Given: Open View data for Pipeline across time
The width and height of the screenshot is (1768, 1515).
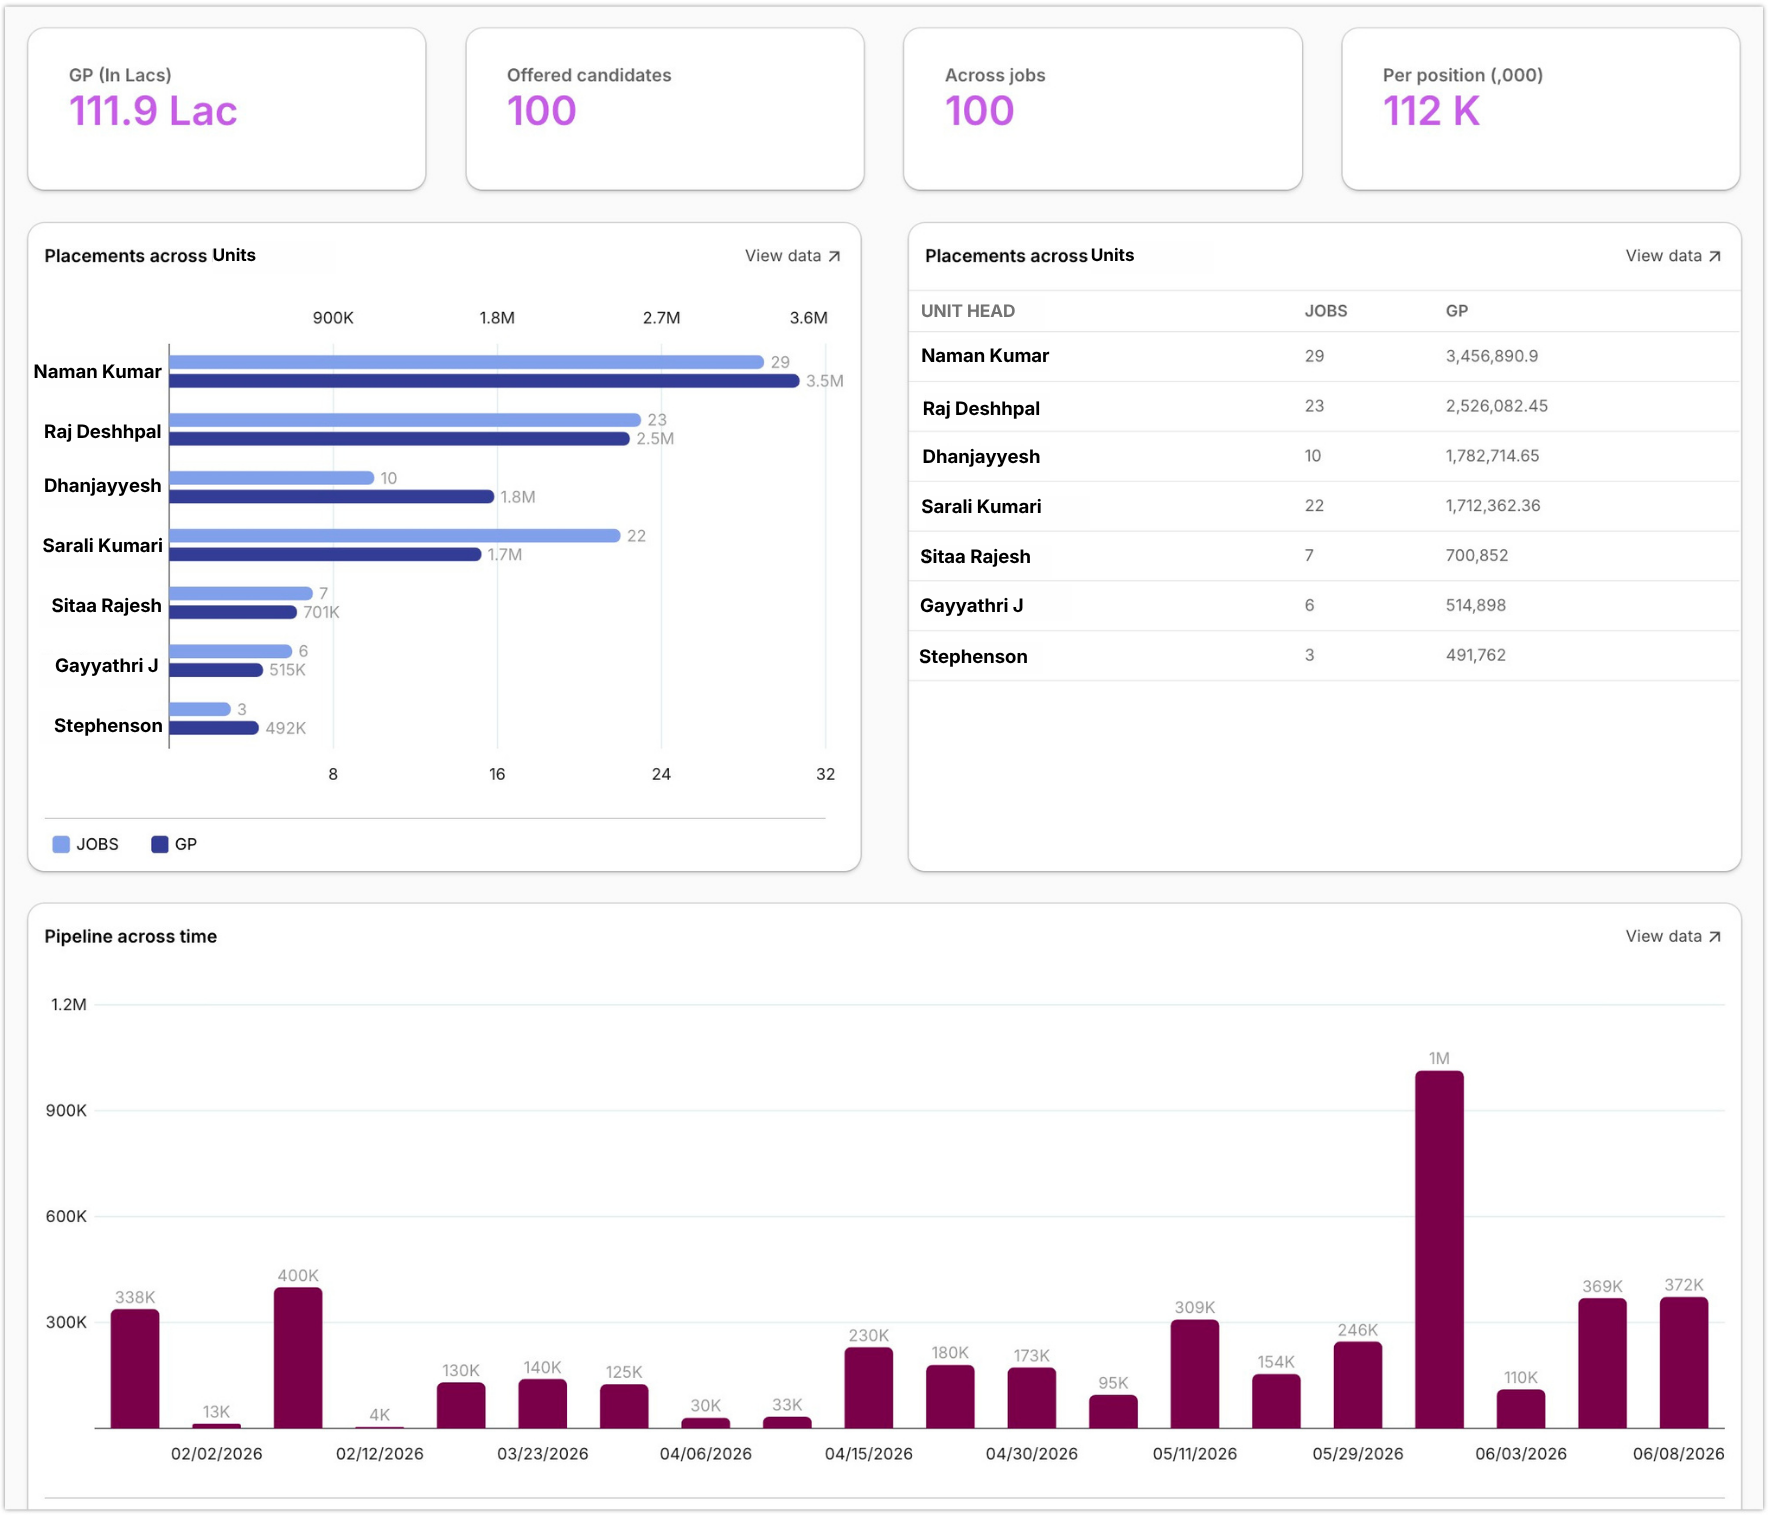Looking at the screenshot, I should tap(1673, 936).
